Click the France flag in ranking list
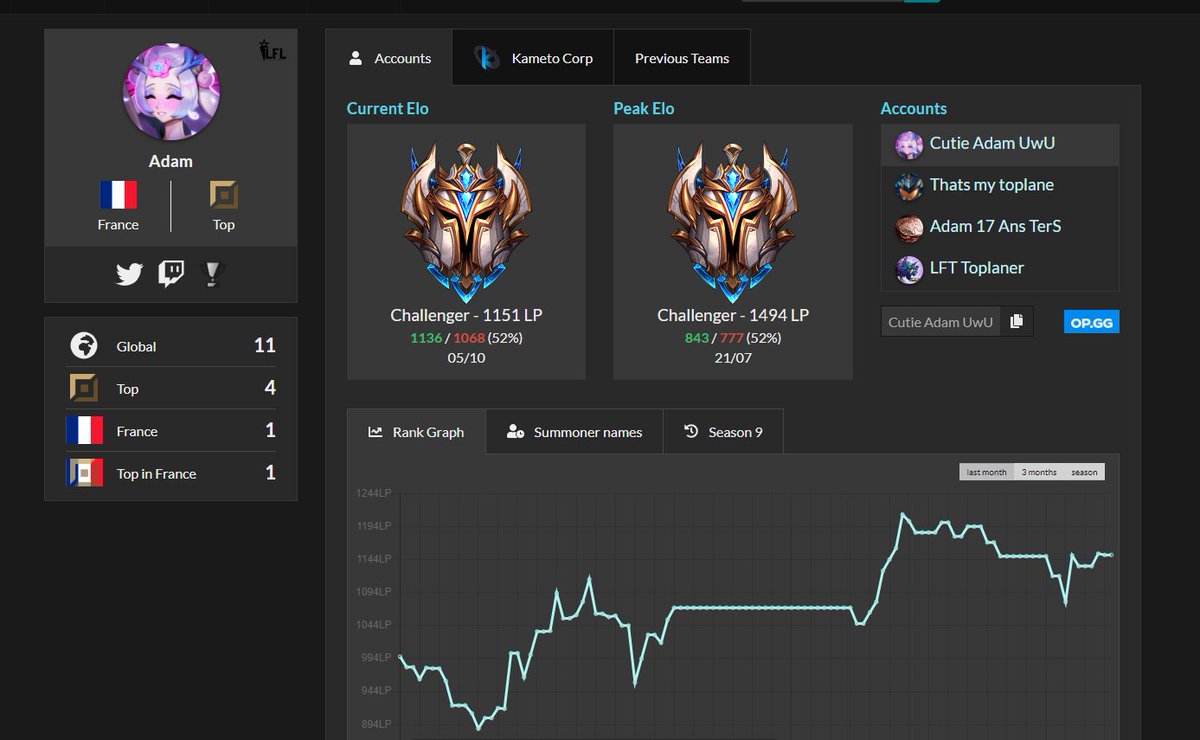This screenshot has height=740, width=1200. pyautogui.click(x=83, y=429)
